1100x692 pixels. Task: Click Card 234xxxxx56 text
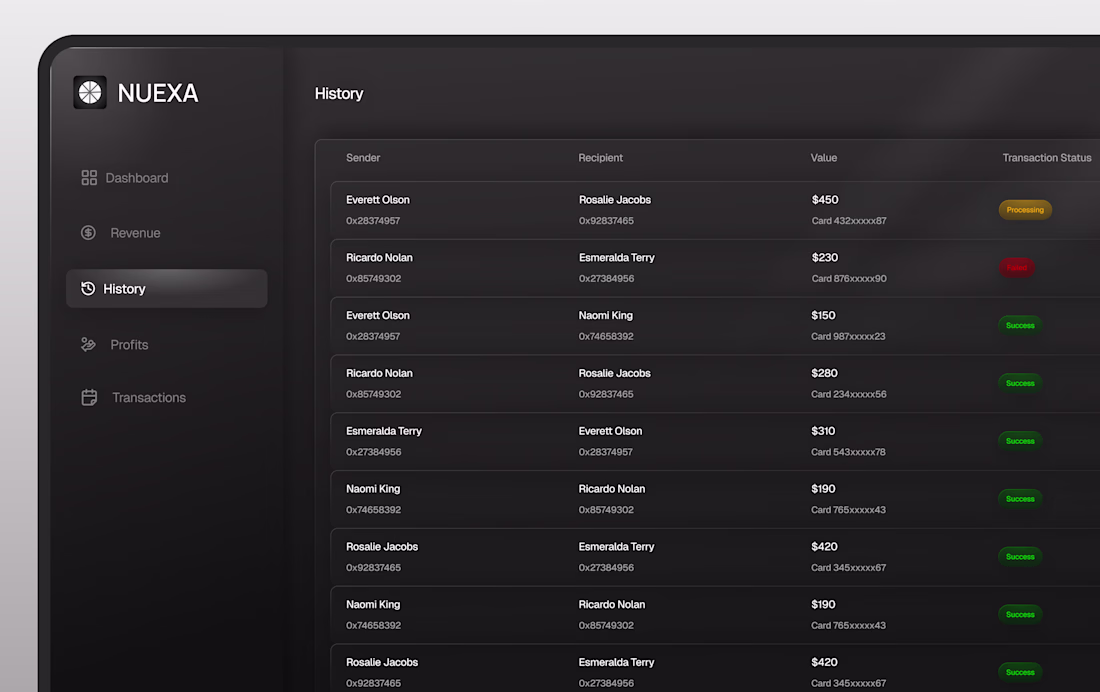[849, 394]
